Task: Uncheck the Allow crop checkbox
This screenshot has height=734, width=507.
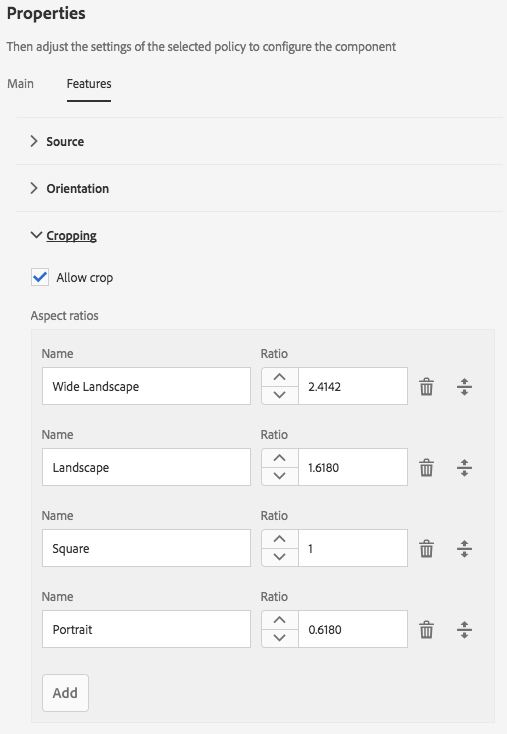Action: click(x=40, y=277)
